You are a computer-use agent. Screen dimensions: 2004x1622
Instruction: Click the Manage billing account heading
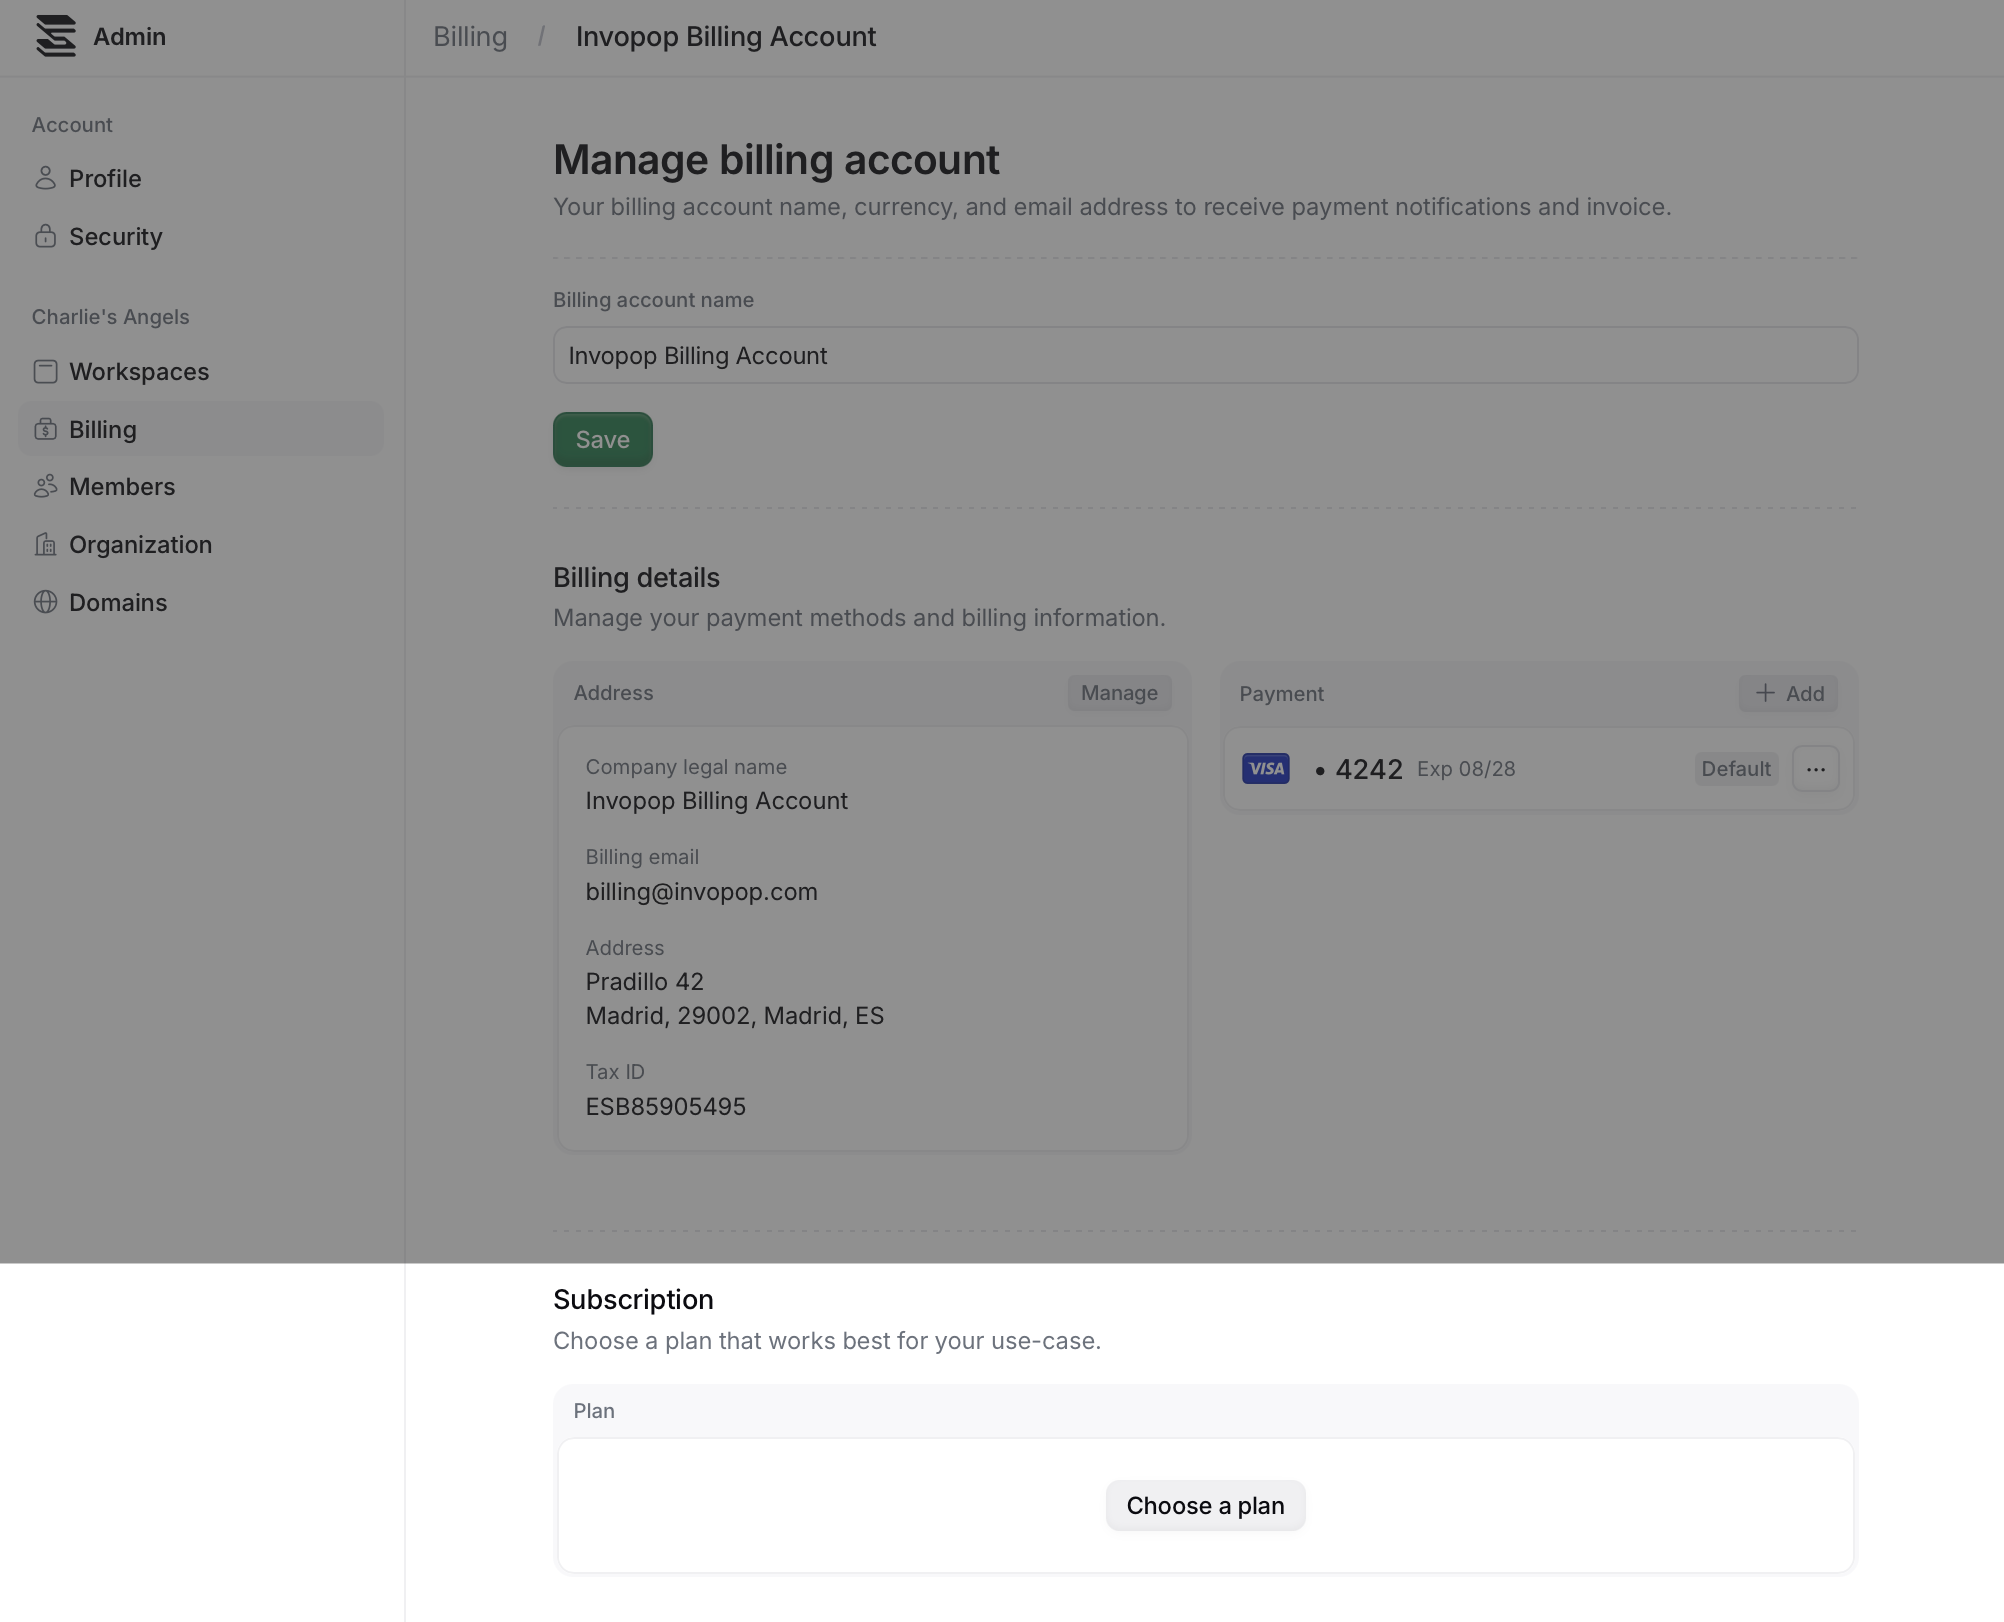(x=776, y=160)
